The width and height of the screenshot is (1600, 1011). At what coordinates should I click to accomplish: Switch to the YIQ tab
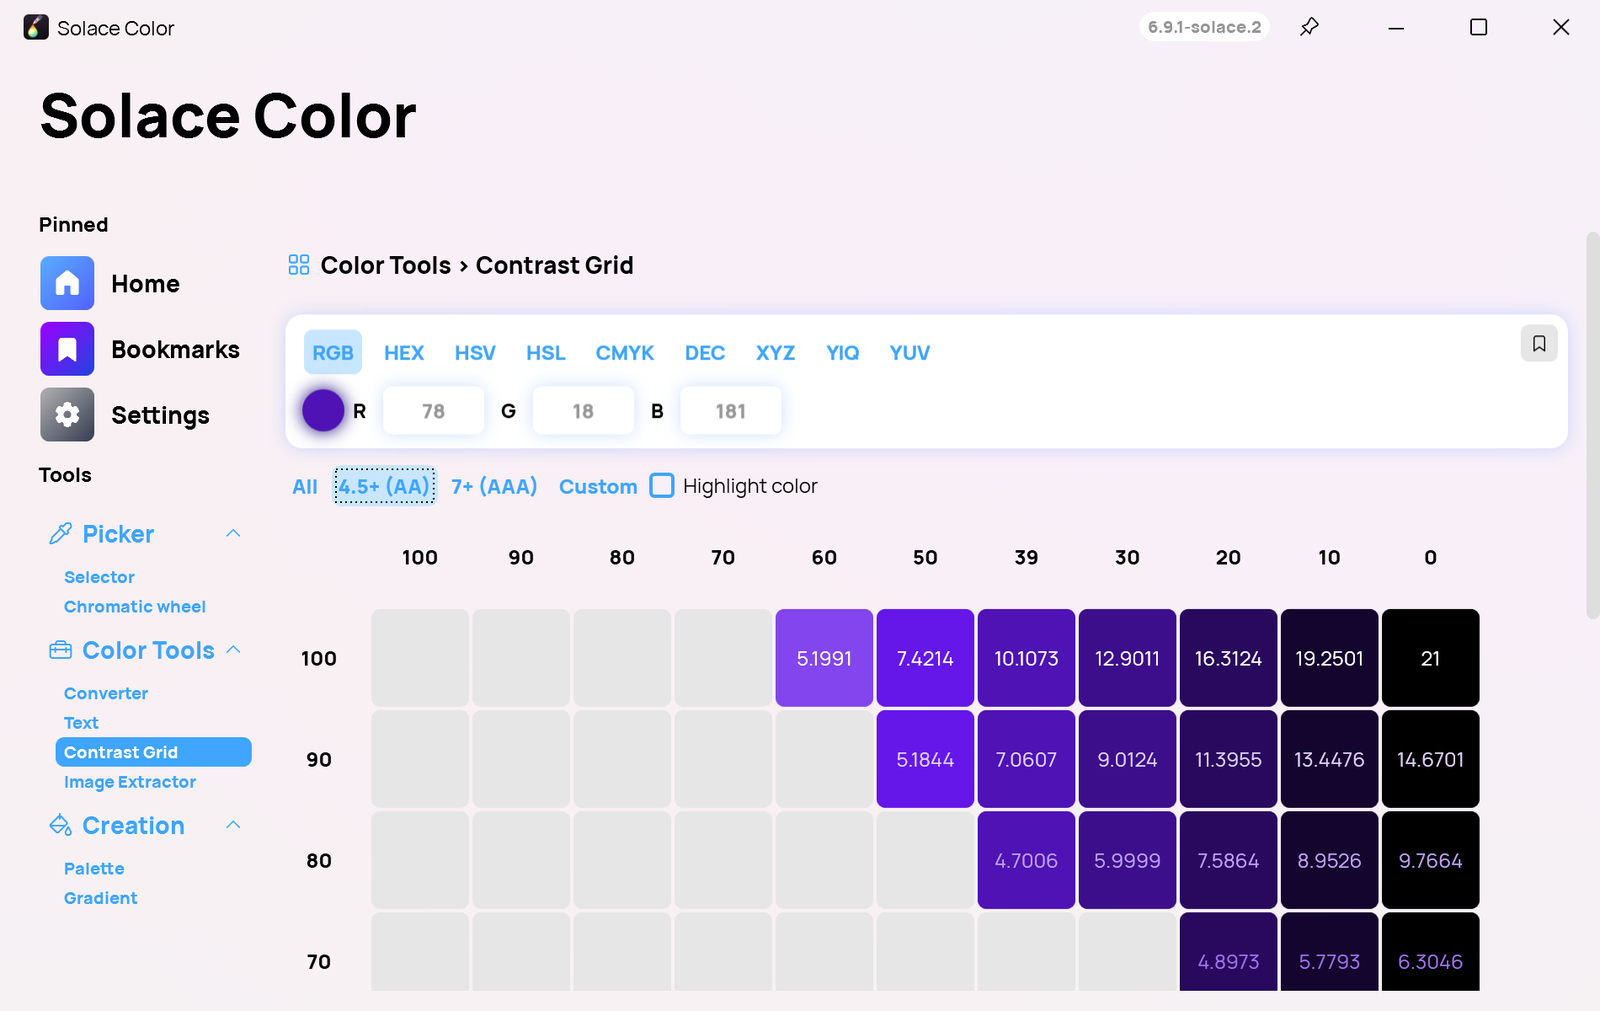click(x=843, y=352)
